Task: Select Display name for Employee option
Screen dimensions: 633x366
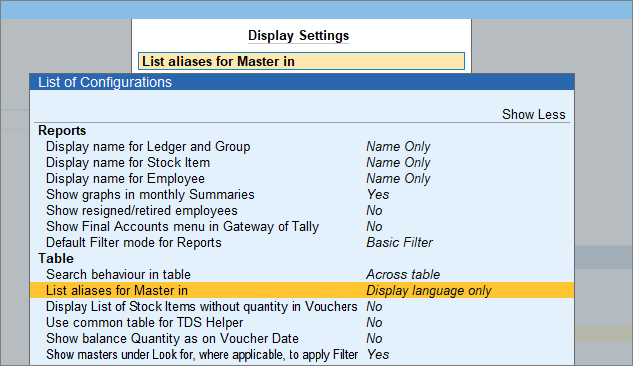Action: [125, 178]
